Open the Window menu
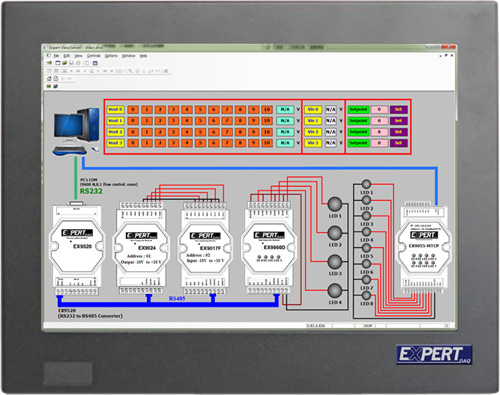The width and height of the screenshot is (500, 395). click(x=128, y=56)
